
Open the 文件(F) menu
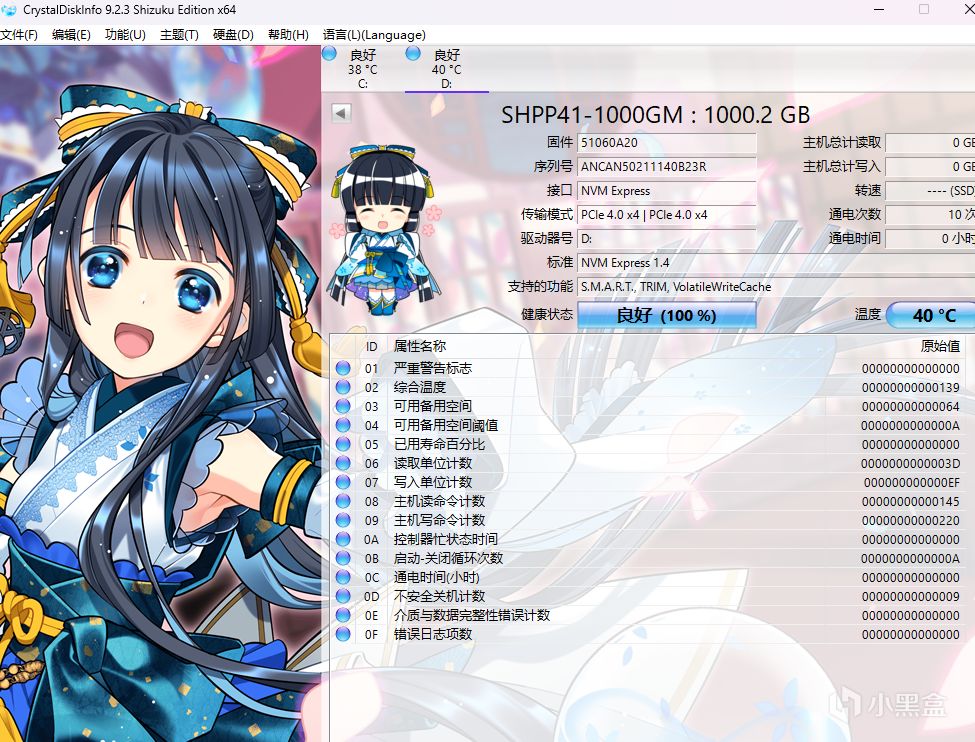[19, 35]
